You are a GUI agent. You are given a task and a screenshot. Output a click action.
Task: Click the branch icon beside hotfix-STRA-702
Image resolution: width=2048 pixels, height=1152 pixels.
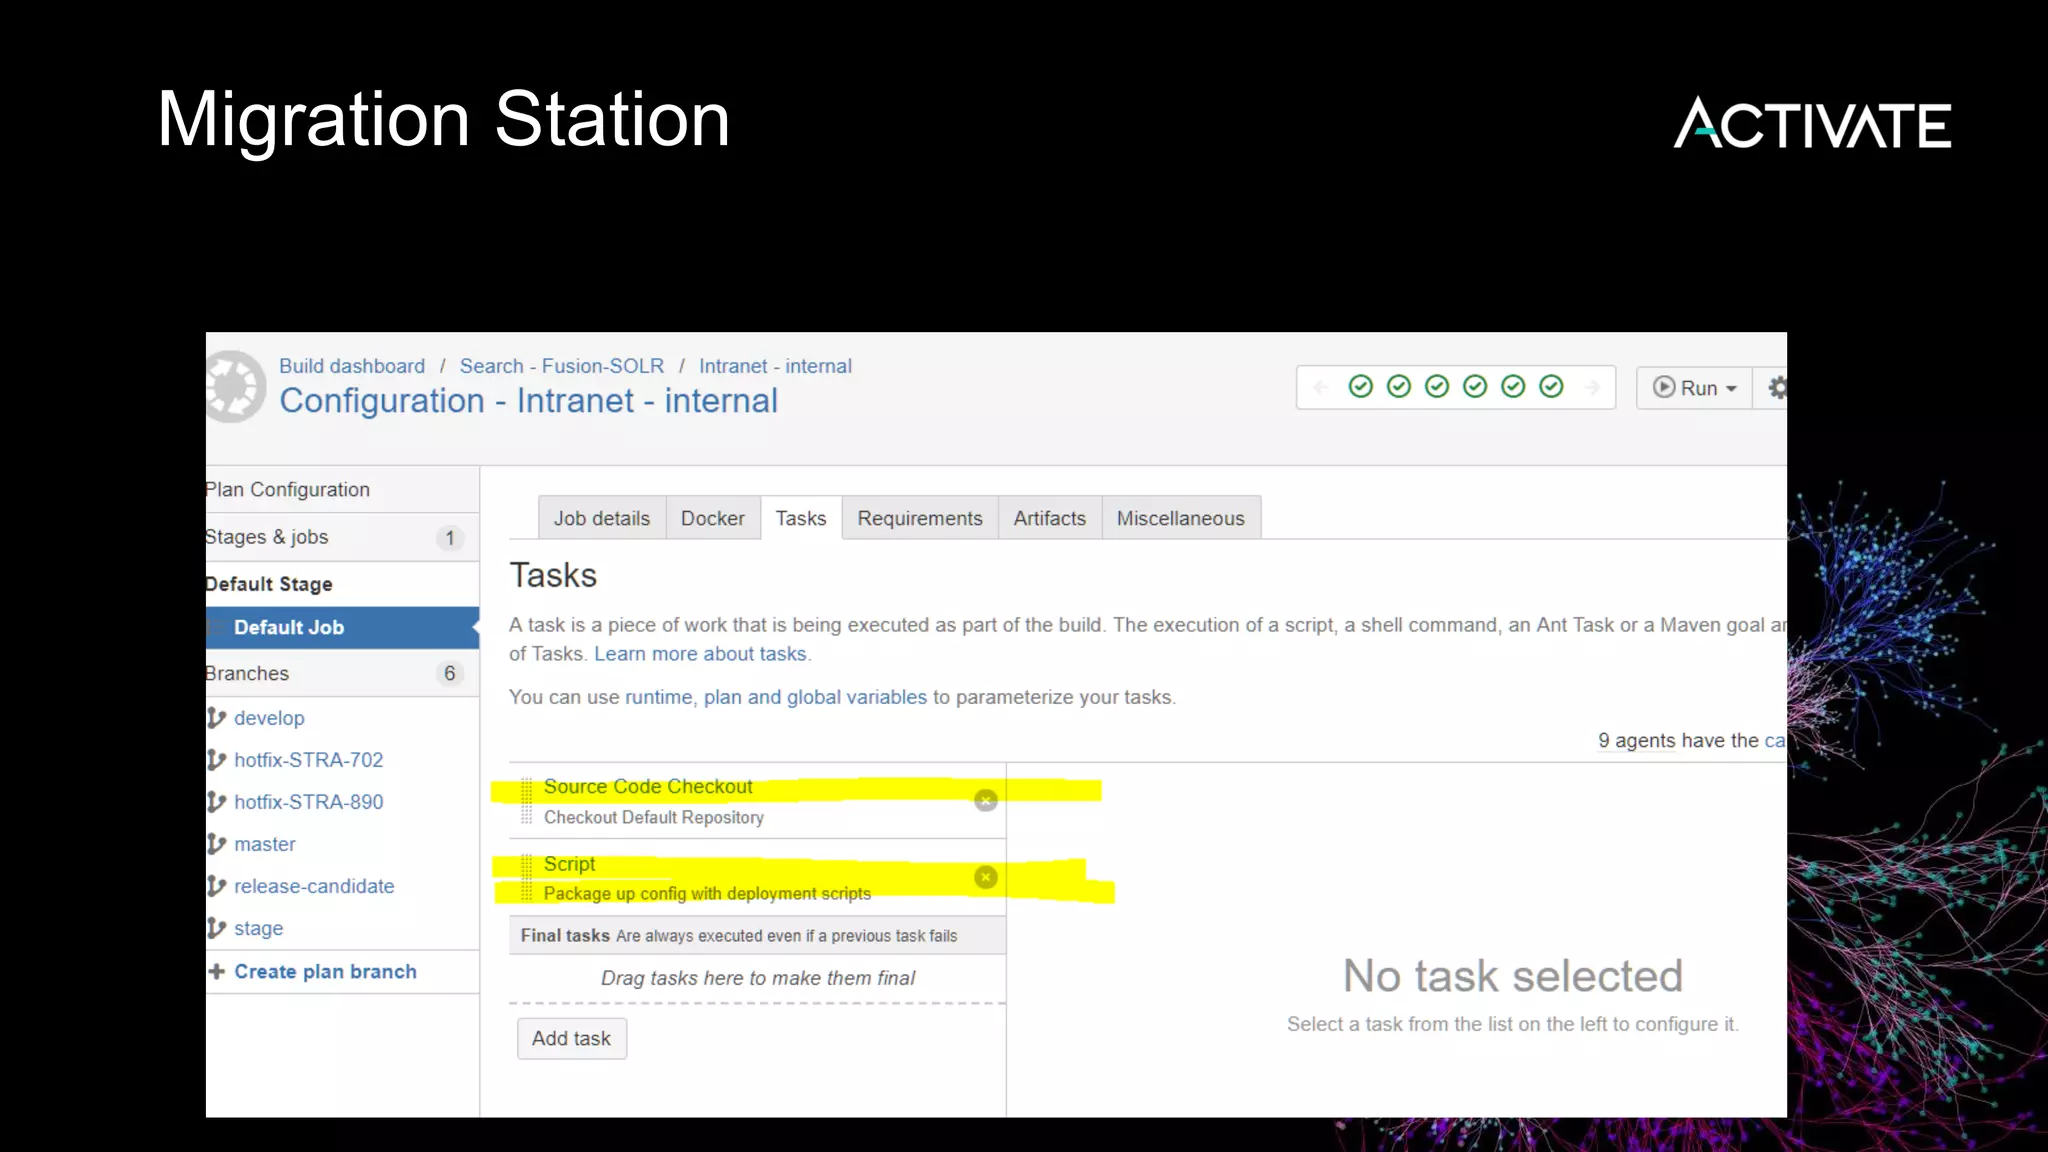pos(216,760)
